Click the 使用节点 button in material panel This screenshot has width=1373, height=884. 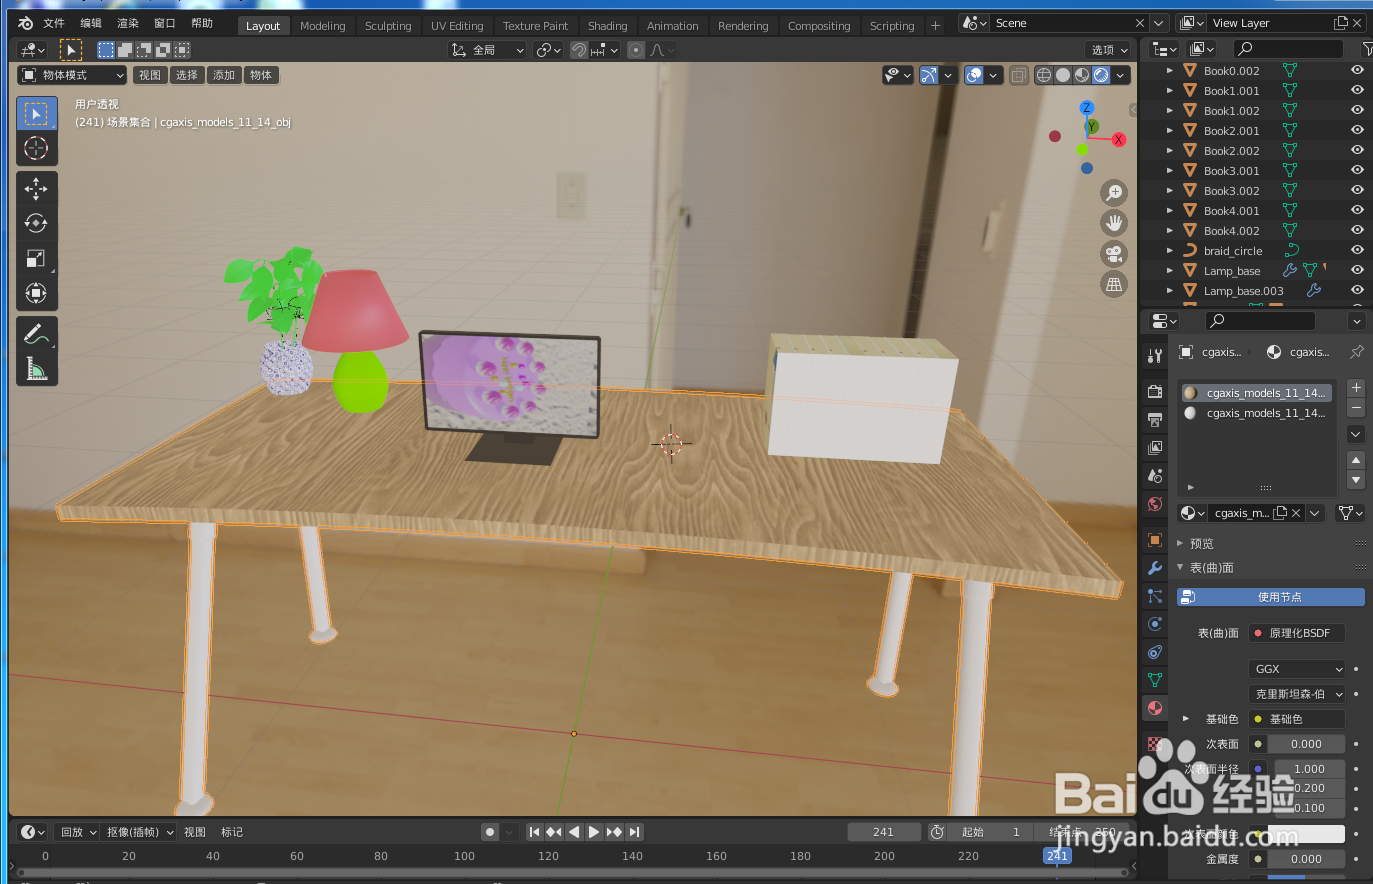pyautogui.click(x=1270, y=596)
